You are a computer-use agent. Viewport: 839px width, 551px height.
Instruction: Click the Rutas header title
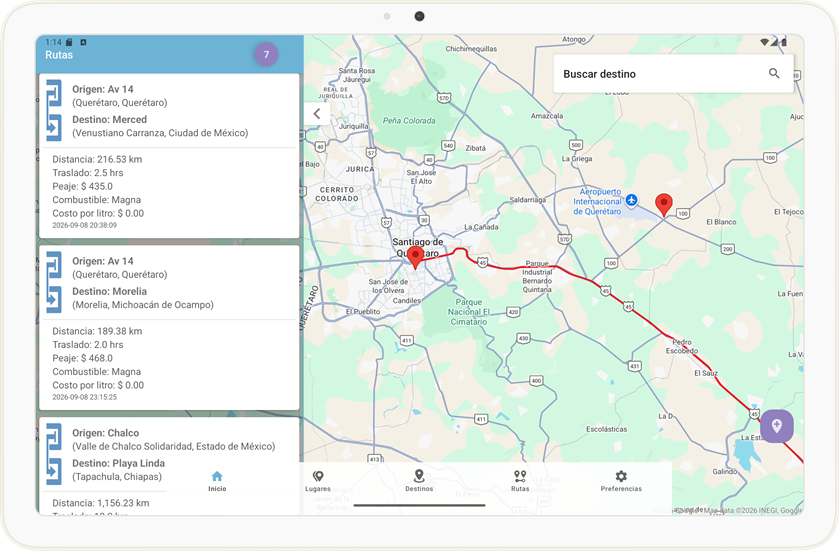point(59,55)
